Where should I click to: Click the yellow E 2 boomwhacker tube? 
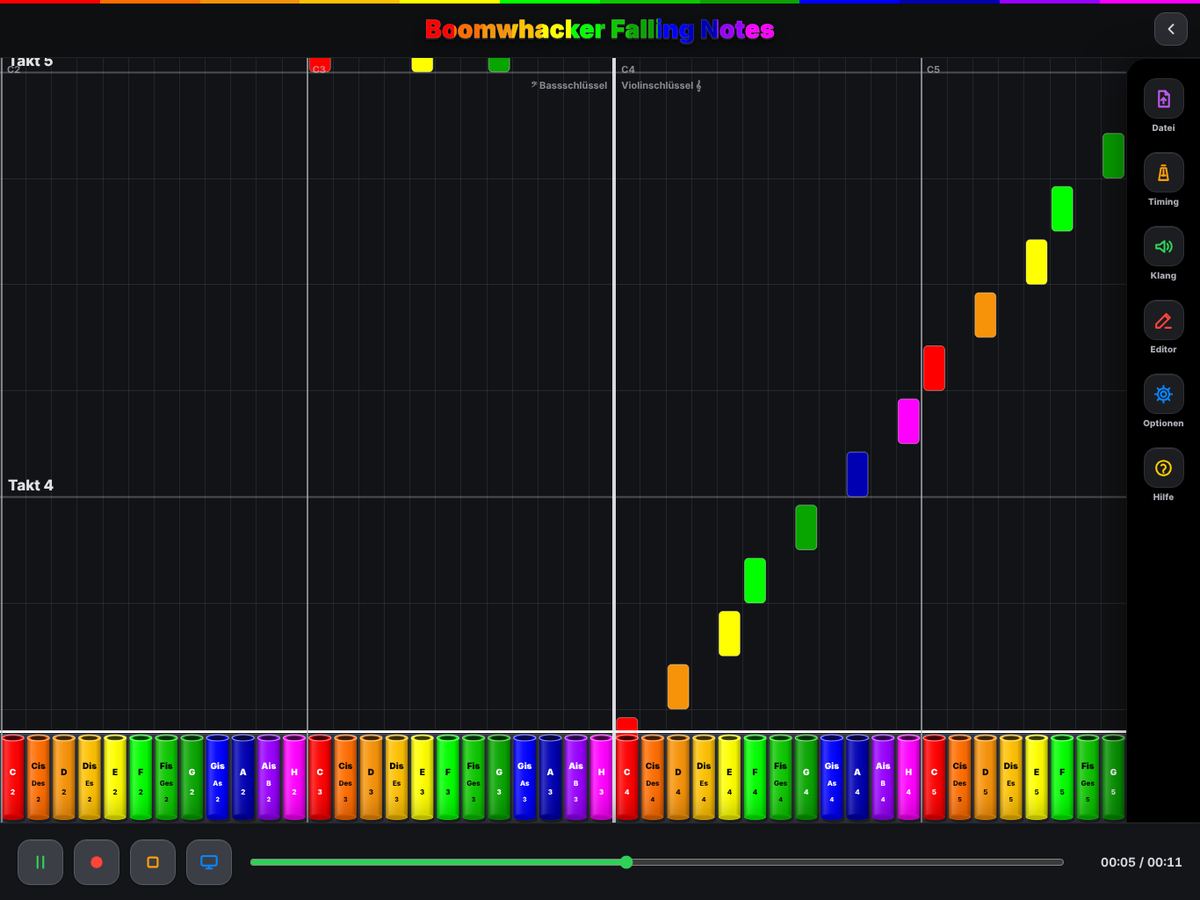[x=115, y=778]
